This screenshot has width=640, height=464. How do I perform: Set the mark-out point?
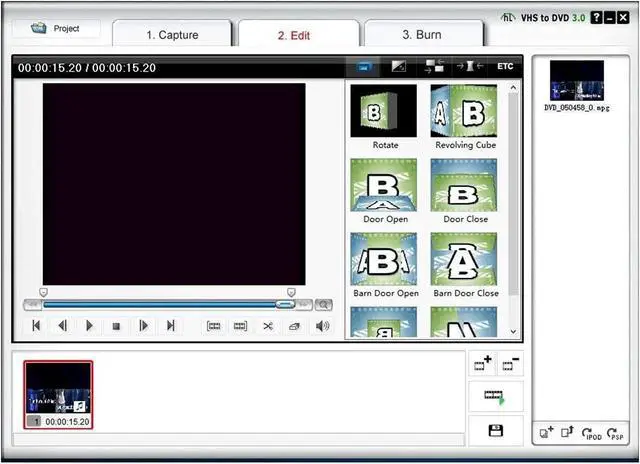(240, 326)
